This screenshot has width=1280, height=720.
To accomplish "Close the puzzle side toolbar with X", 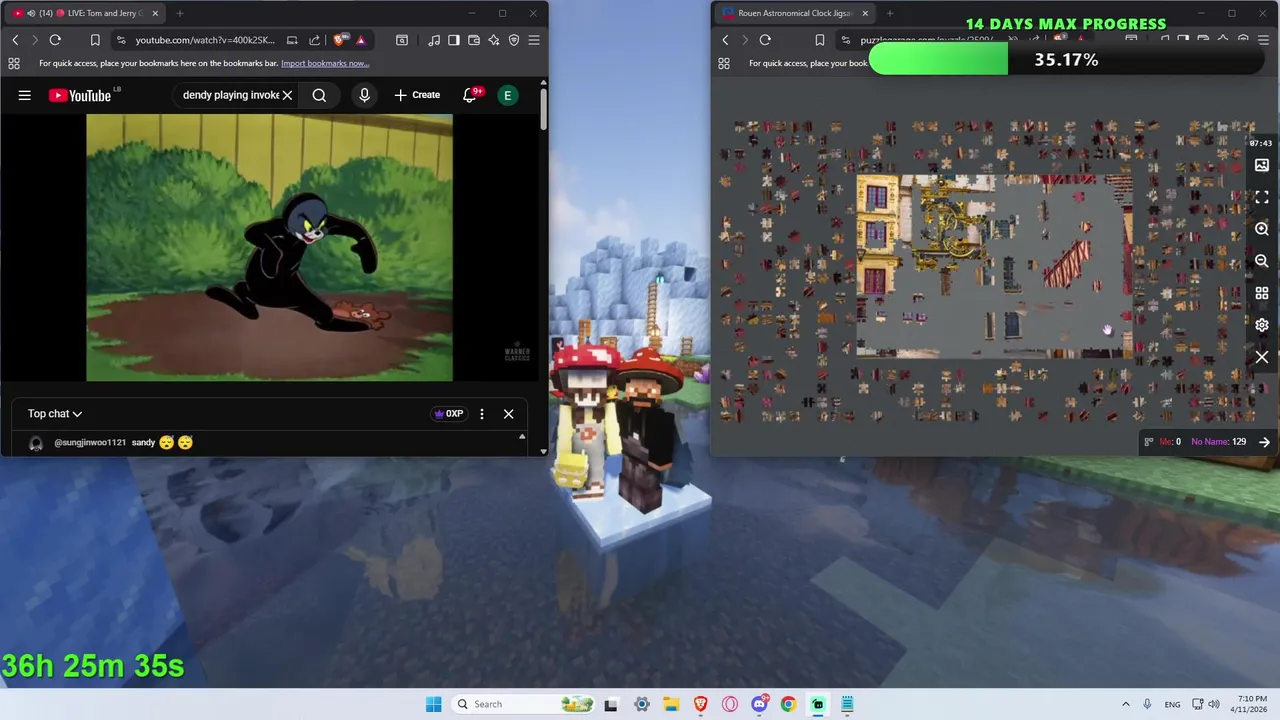I will pos(1262,357).
